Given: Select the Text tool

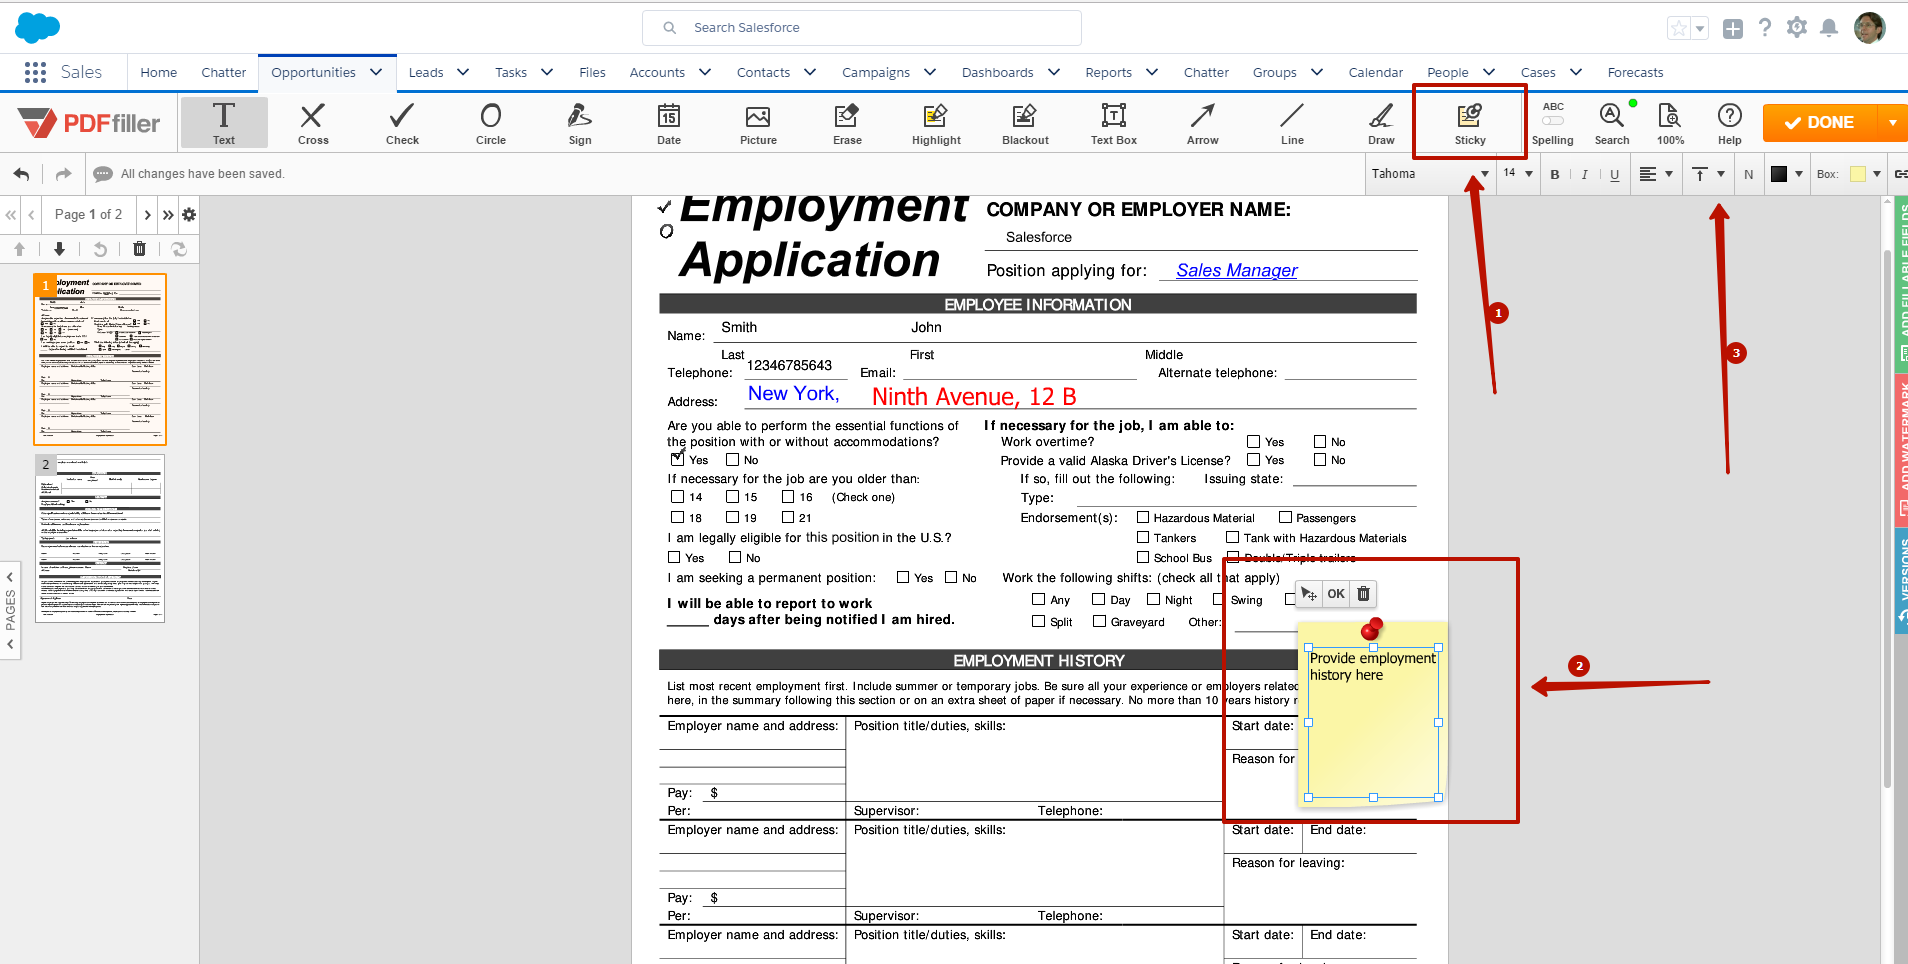Looking at the screenshot, I should [224, 123].
